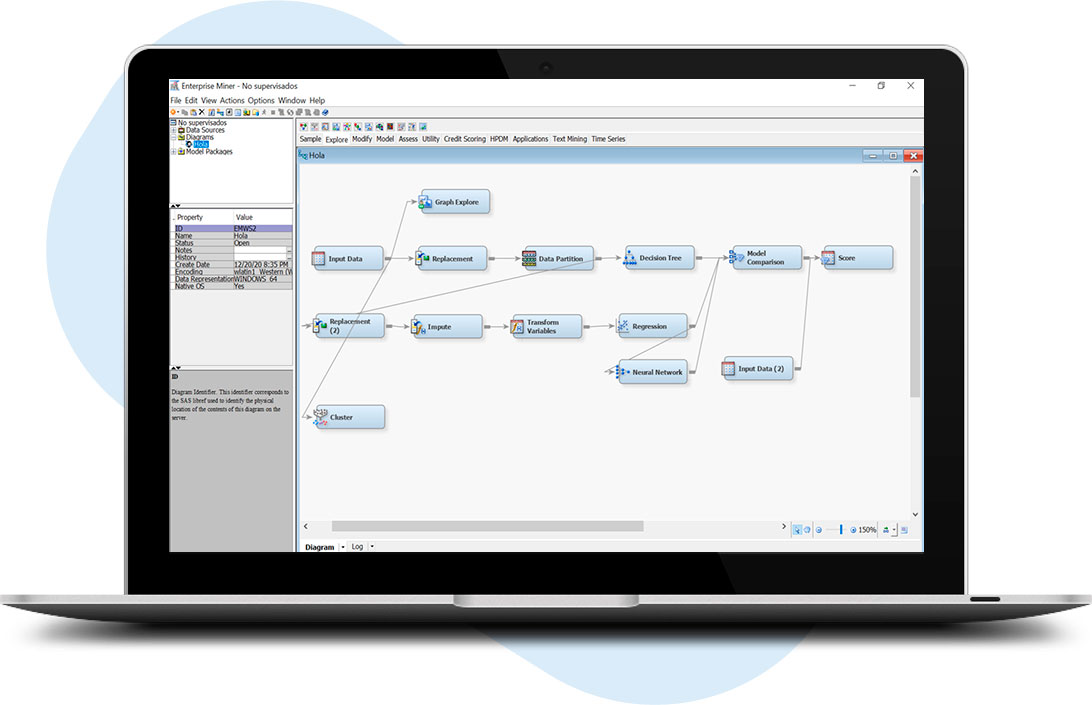Click the Notes value field in properties
Image resolution: width=1092 pixels, height=705 pixels.
260,250
